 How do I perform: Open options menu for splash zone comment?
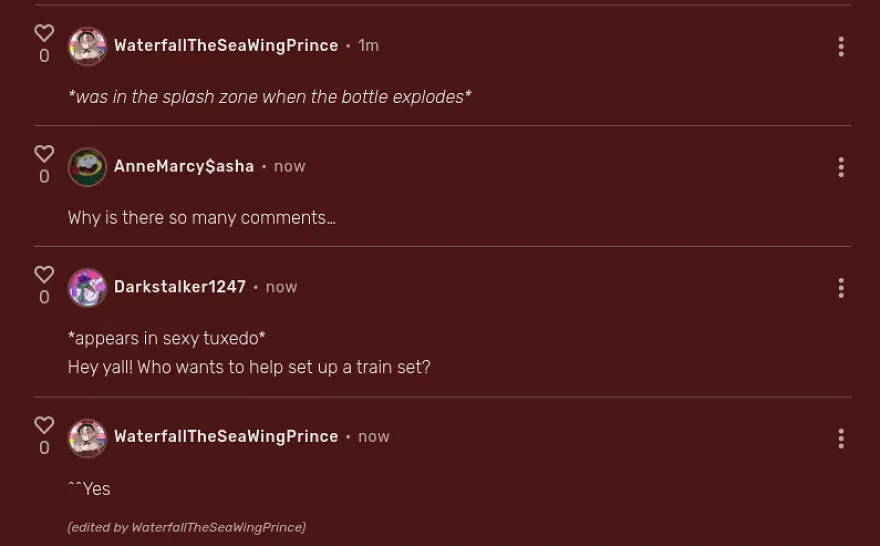click(841, 47)
